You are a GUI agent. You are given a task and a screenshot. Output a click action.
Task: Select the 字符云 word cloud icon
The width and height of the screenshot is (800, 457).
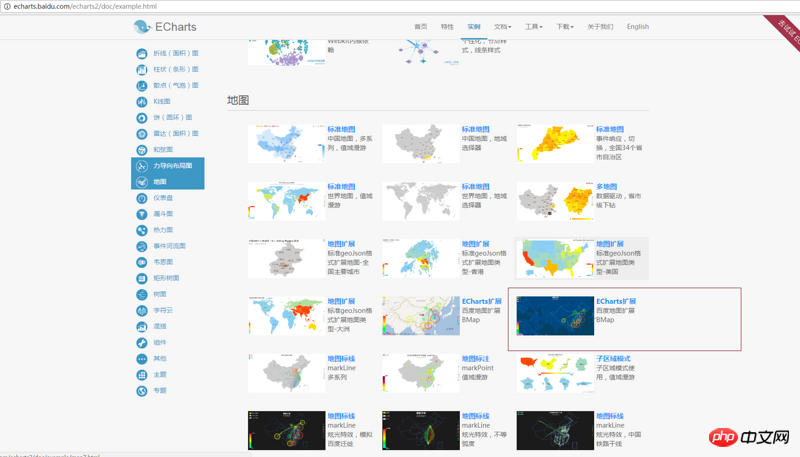[x=142, y=311]
